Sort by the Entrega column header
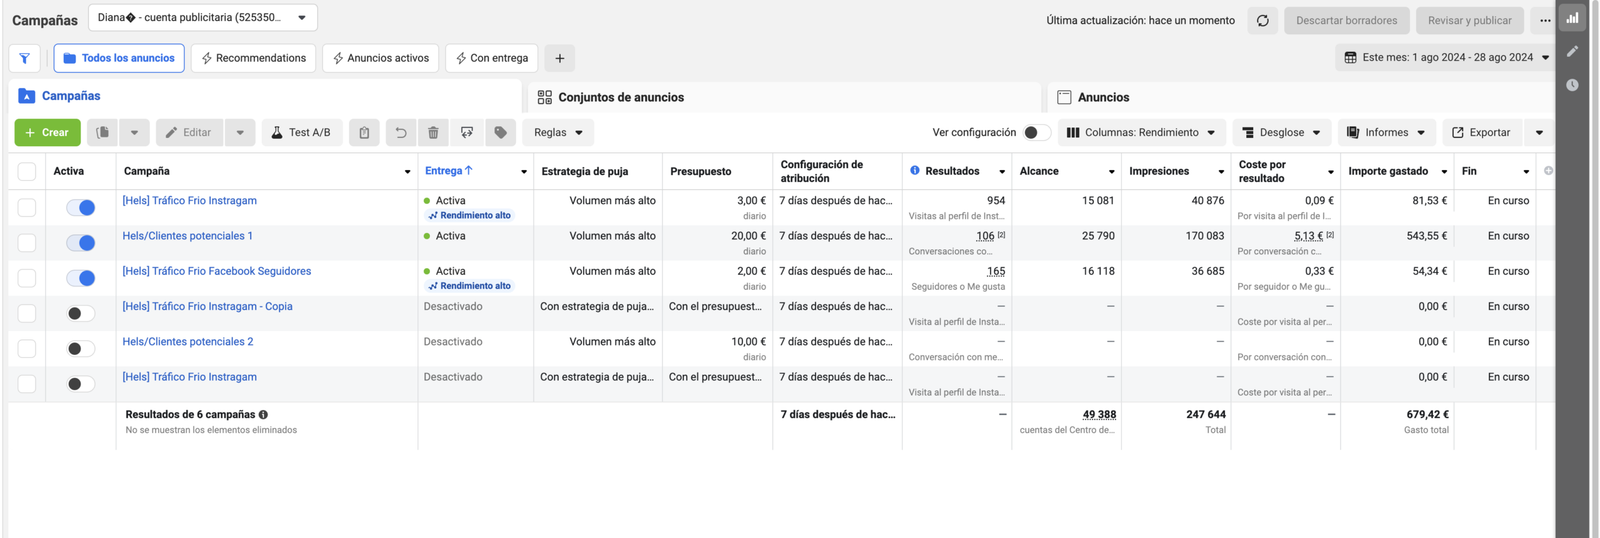 pyautogui.click(x=449, y=171)
